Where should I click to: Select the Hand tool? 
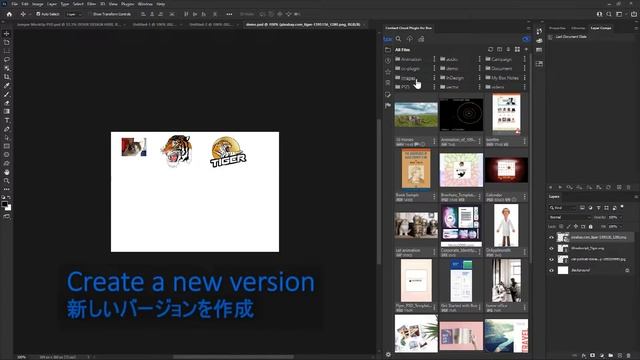coord(7,172)
